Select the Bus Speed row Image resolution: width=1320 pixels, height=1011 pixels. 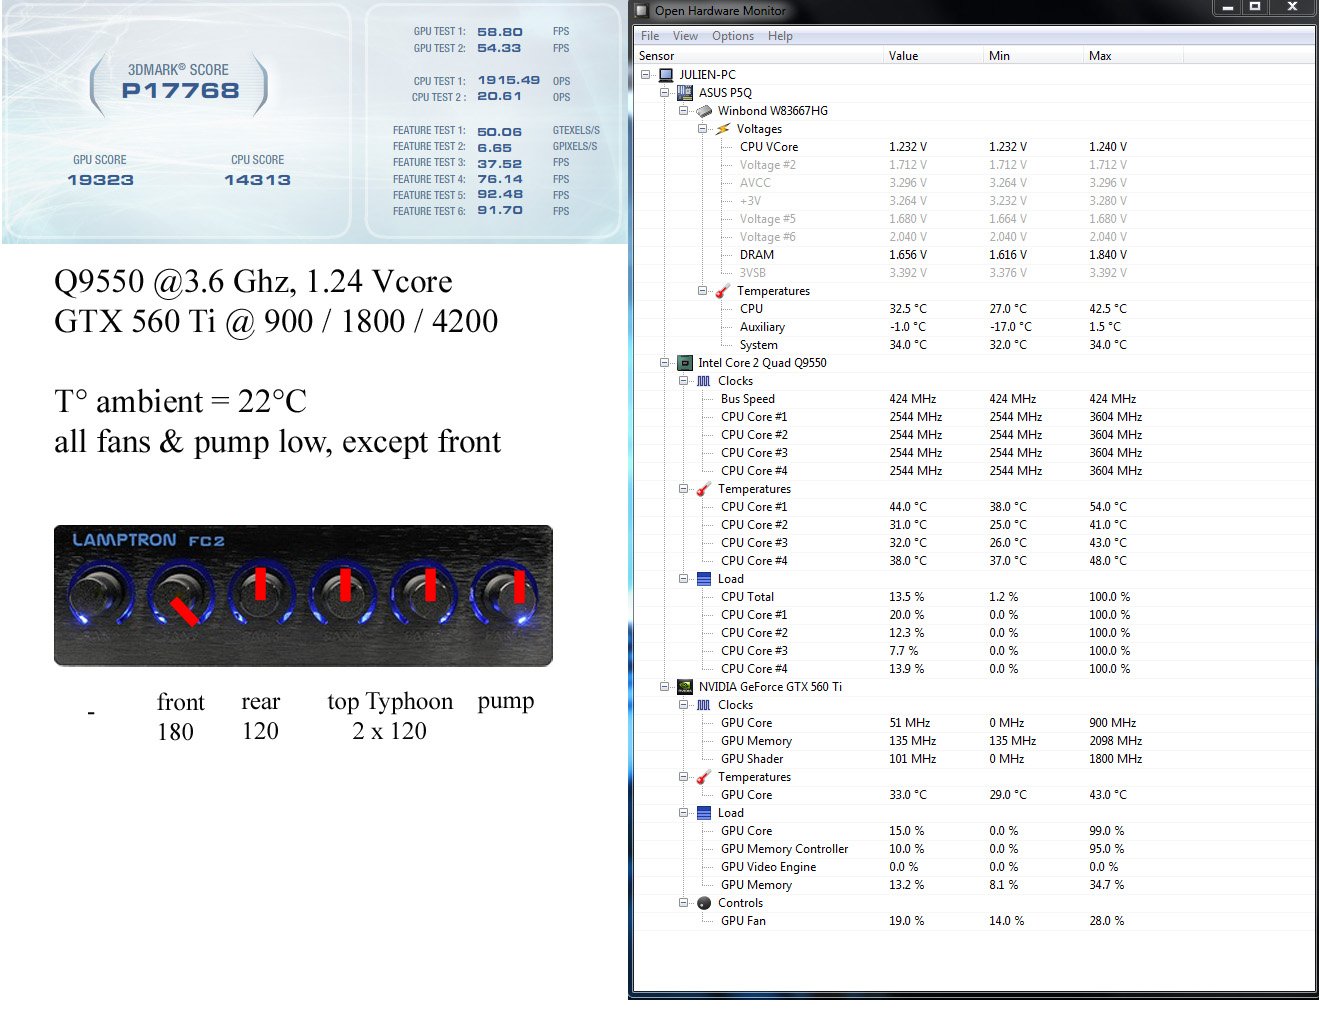pyautogui.click(x=975, y=399)
